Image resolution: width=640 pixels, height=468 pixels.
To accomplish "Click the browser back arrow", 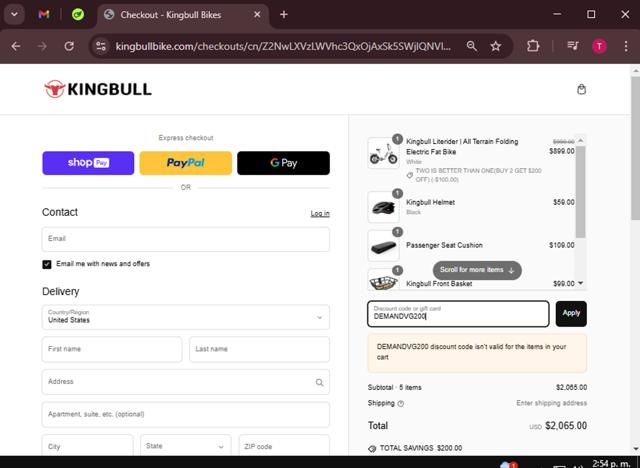I will pyautogui.click(x=16, y=46).
